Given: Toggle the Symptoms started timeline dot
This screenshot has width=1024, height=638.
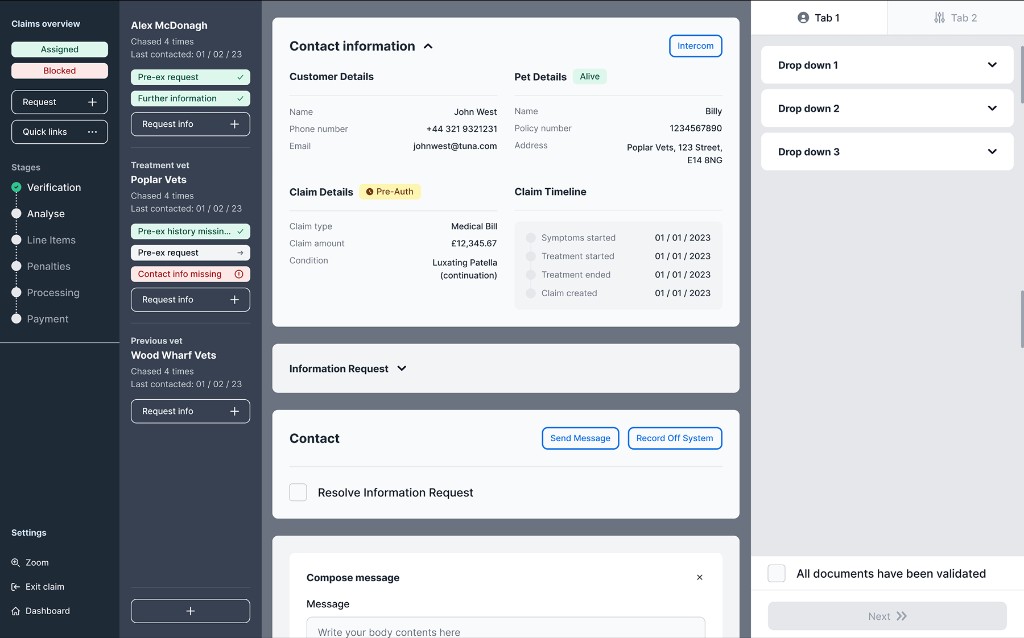Looking at the screenshot, I should pyautogui.click(x=531, y=238).
